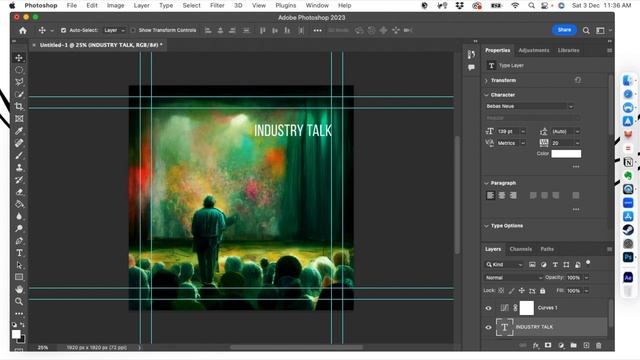Select the Paint Bucket tool
Screen dimensions: 640x360
(19, 204)
